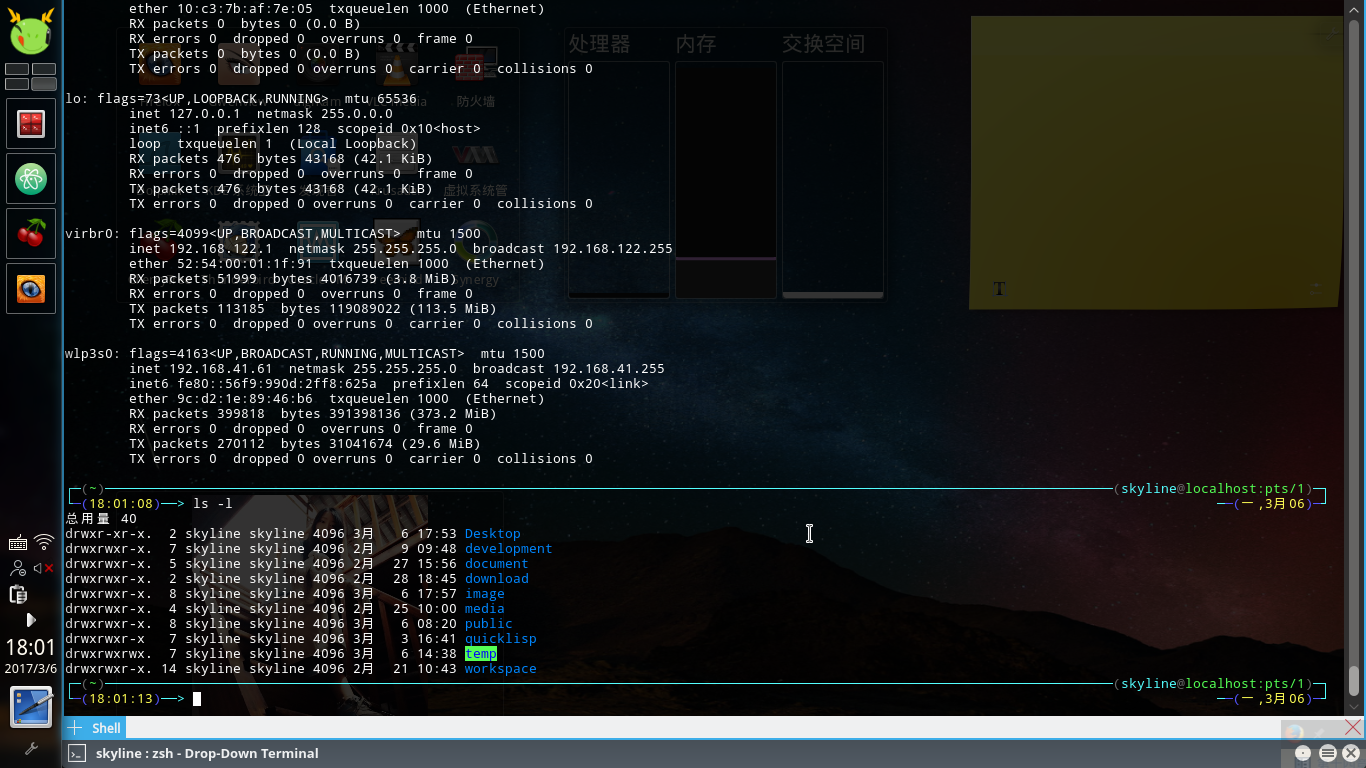Viewport: 1366px width, 768px height.
Task: Click the terminal scrollbar down arrow
Action: (1354, 708)
